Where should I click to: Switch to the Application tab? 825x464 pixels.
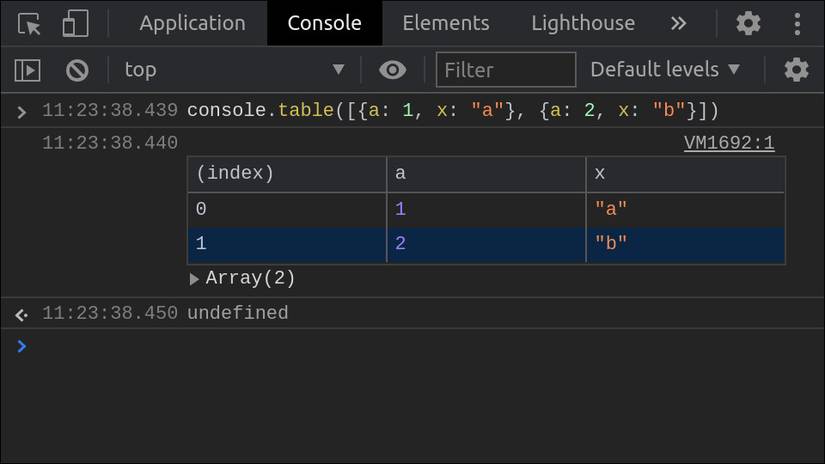(x=192, y=23)
